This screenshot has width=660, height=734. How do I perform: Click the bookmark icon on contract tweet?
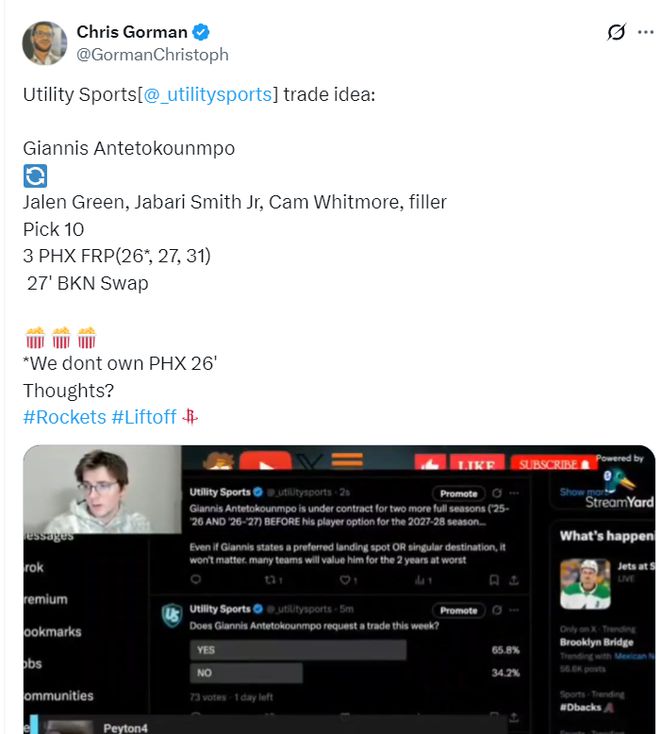[x=494, y=580]
